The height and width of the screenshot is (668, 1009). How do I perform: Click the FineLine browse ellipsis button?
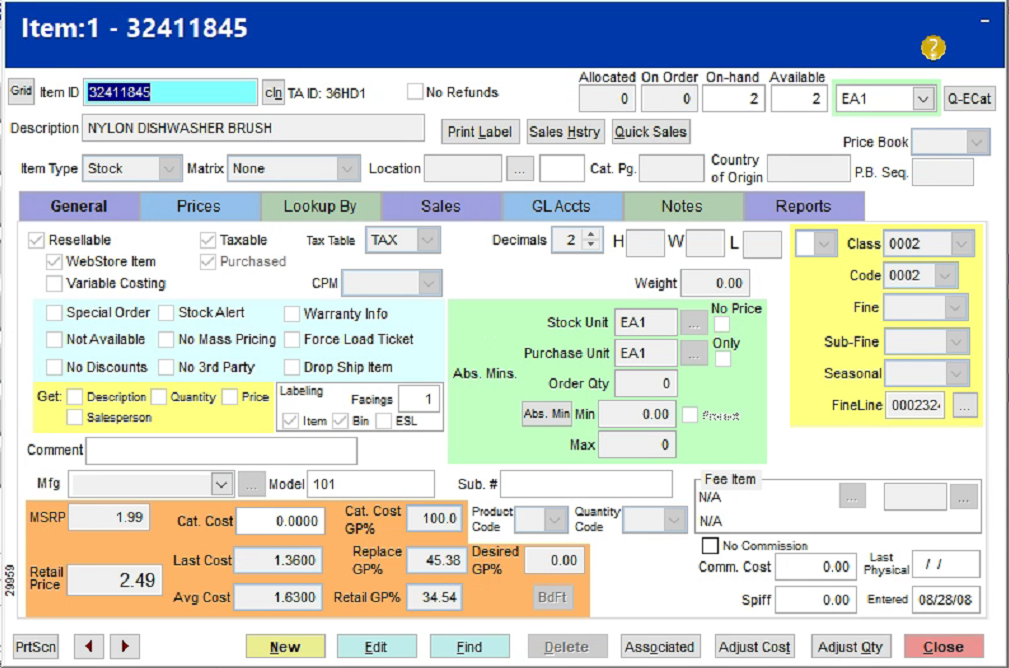pos(964,405)
